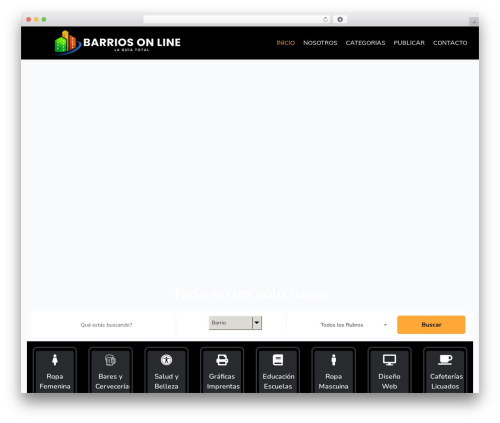
Task: Open the Barrio dropdown selector
Action: tap(235, 323)
